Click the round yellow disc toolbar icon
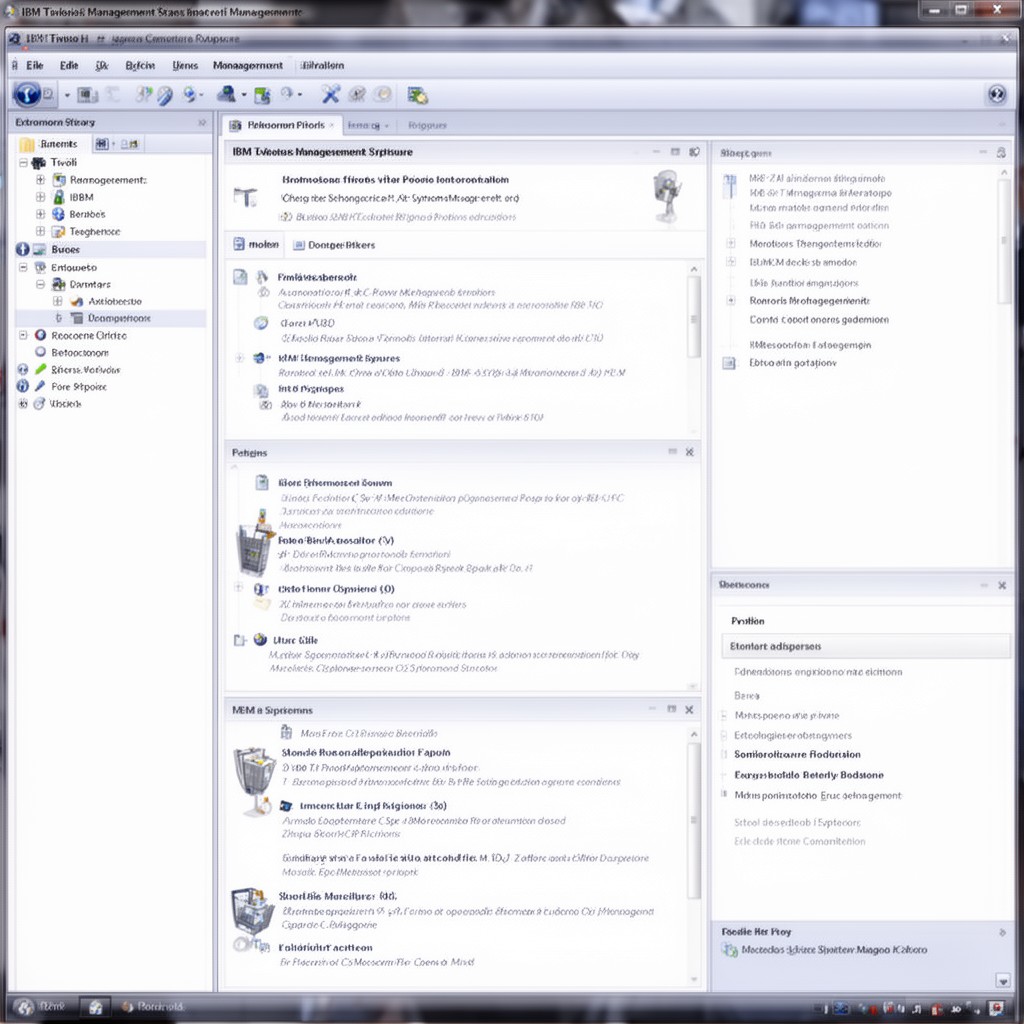The width and height of the screenshot is (1024, 1024). (383, 95)
